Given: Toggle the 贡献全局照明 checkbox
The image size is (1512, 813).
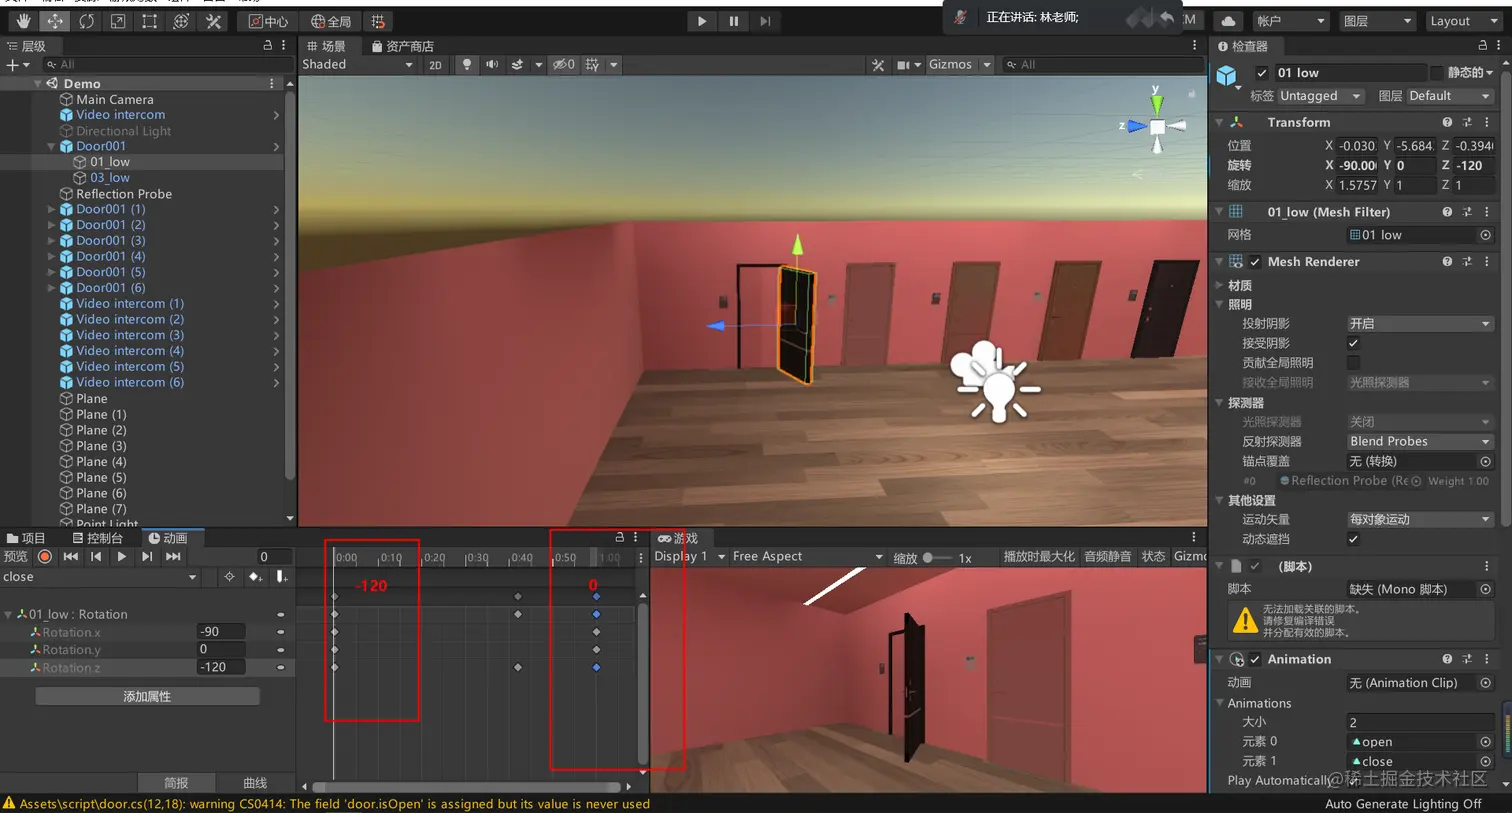Looking at the screenshot, I should pos(1353,363).
